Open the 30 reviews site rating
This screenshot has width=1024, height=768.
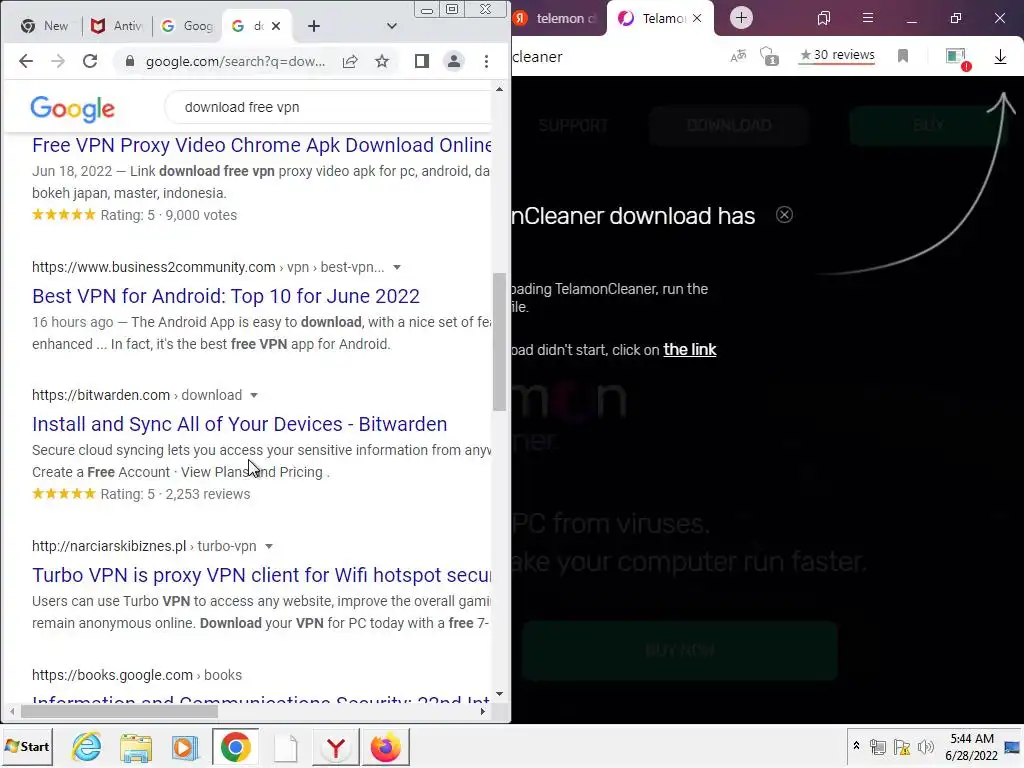pos(837,55)
